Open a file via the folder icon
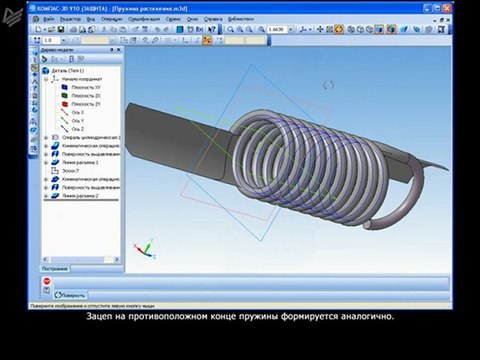This screenshot has width=480, height=360. [51, 30]
